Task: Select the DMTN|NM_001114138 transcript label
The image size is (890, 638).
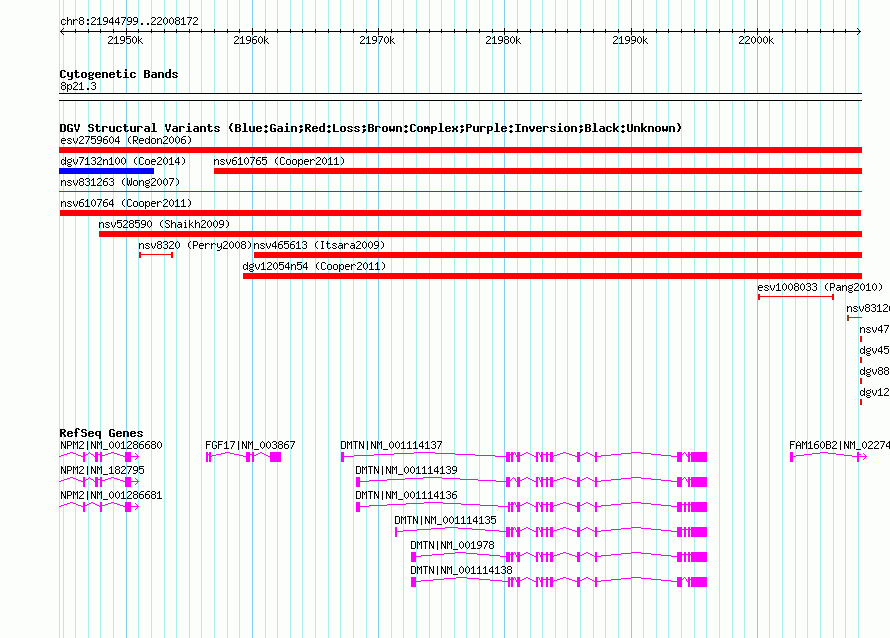Action: (x=461, y=570)
